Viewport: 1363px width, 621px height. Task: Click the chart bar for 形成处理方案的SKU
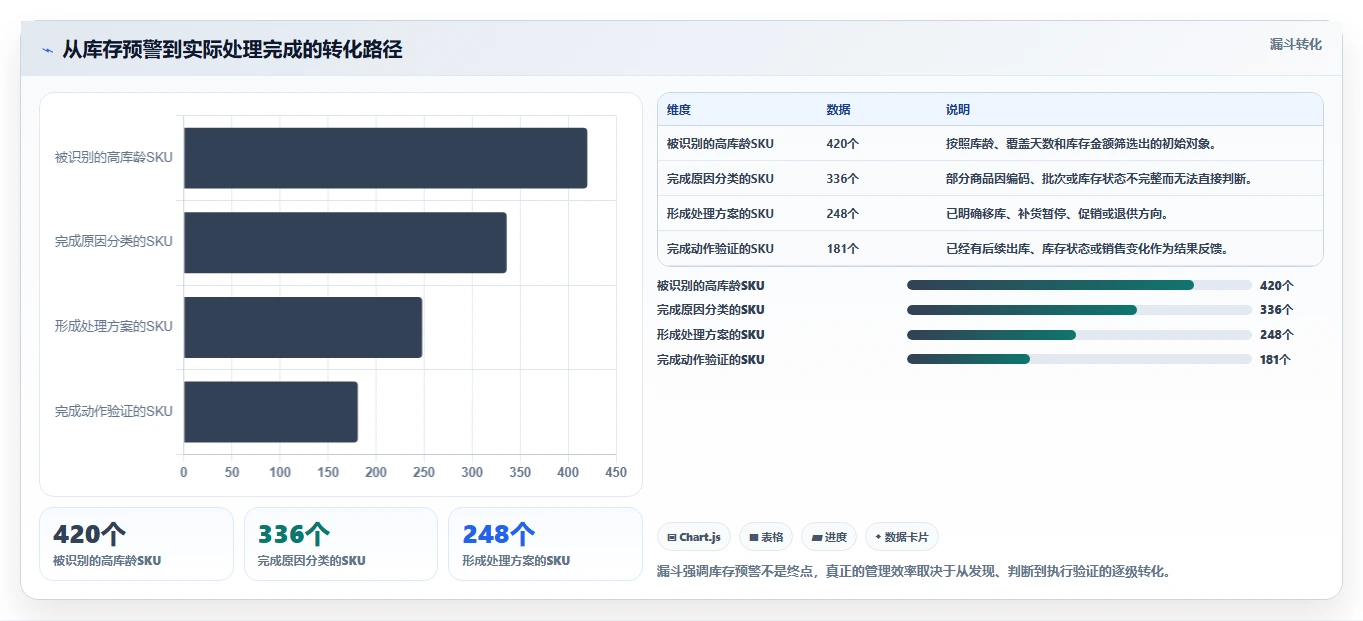coord(303,327)
